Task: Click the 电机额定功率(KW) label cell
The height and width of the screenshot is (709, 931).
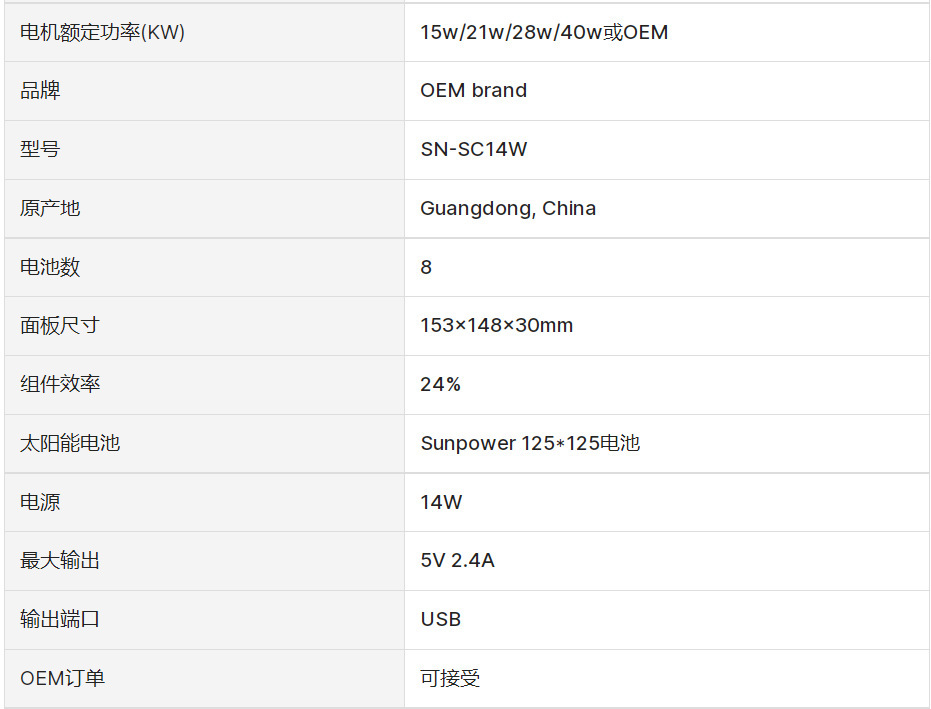Action: click(102, 32)
